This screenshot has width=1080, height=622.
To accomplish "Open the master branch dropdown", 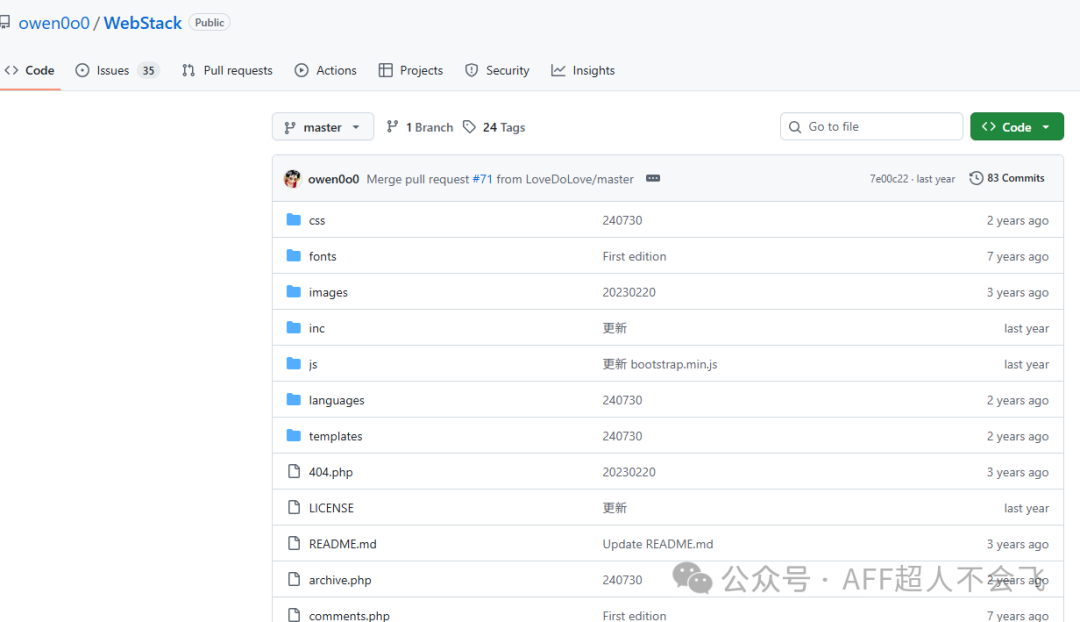I will click(322, 127).
